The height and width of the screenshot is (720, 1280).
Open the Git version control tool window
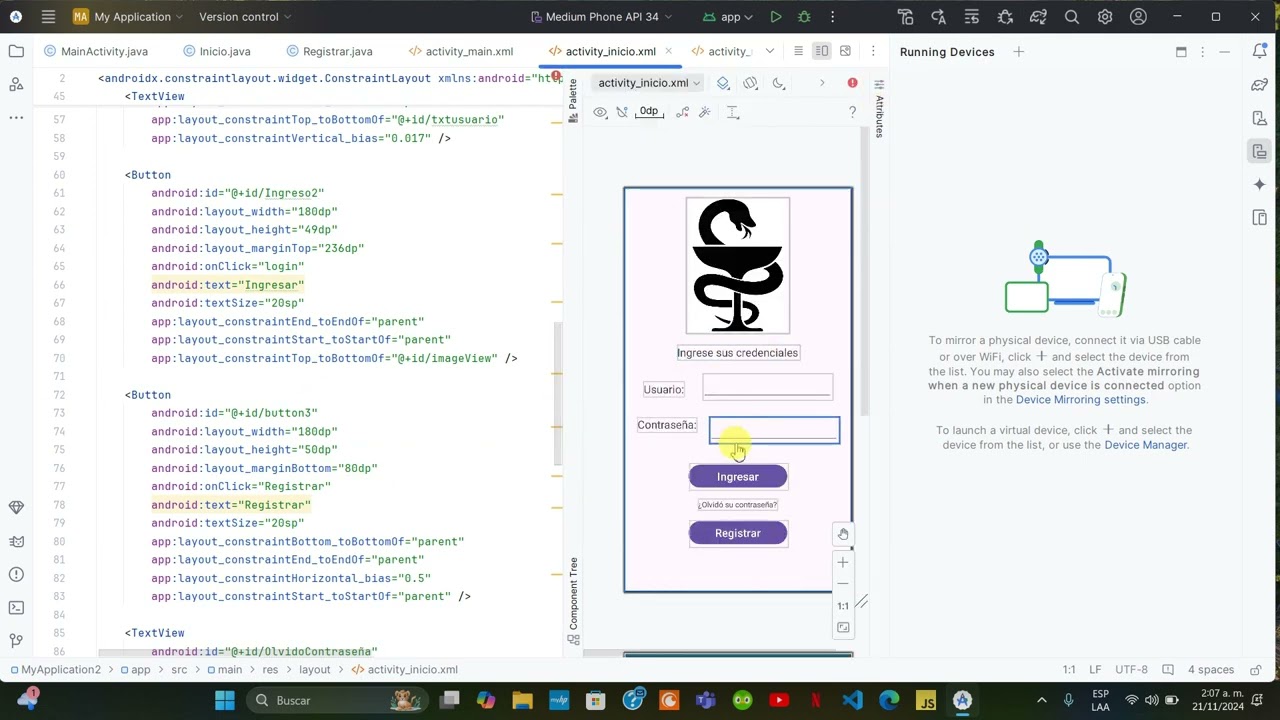(16, 640)
